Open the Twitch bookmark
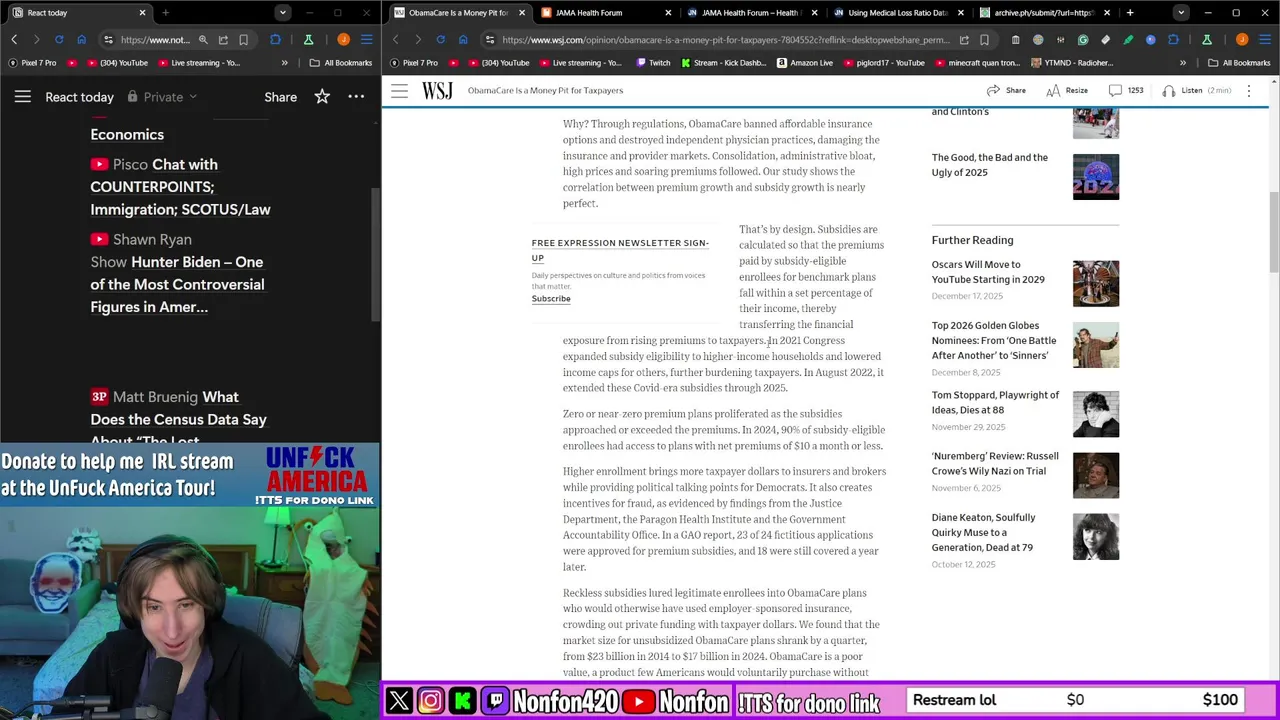Image resolution: width=1280 pixels, height=720 pixels. pyautogui.click(x=653, y=62)
